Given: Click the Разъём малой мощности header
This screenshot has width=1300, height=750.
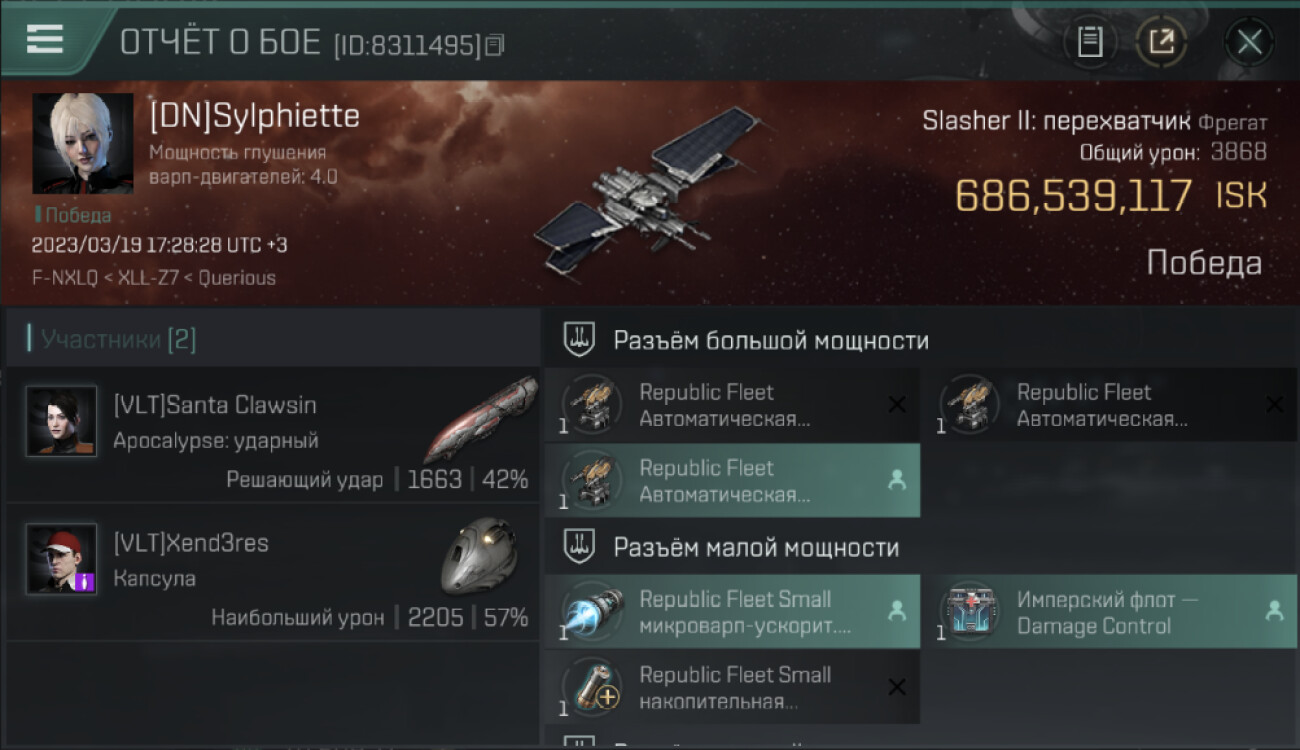Looking at the screenshot, I should [x=756, y=547].
